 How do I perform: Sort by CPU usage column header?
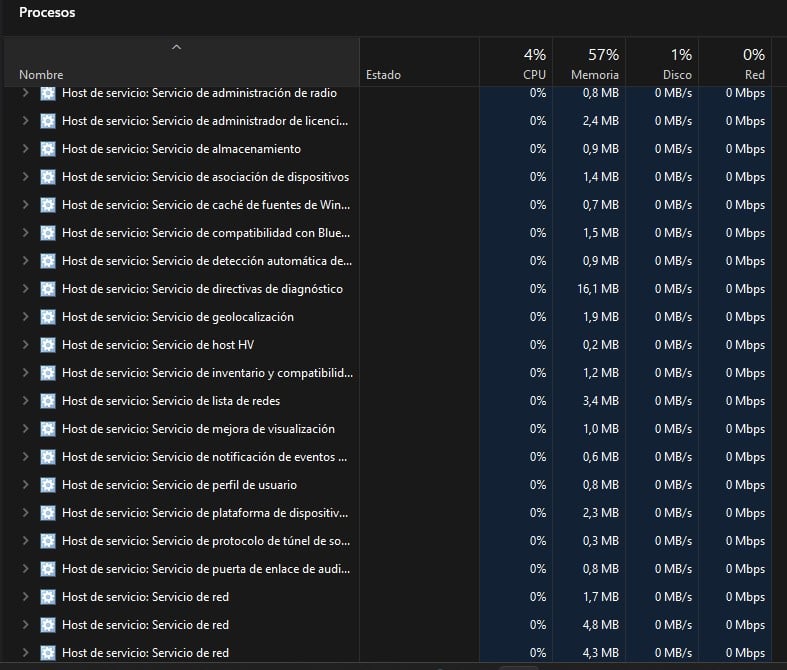516,62
